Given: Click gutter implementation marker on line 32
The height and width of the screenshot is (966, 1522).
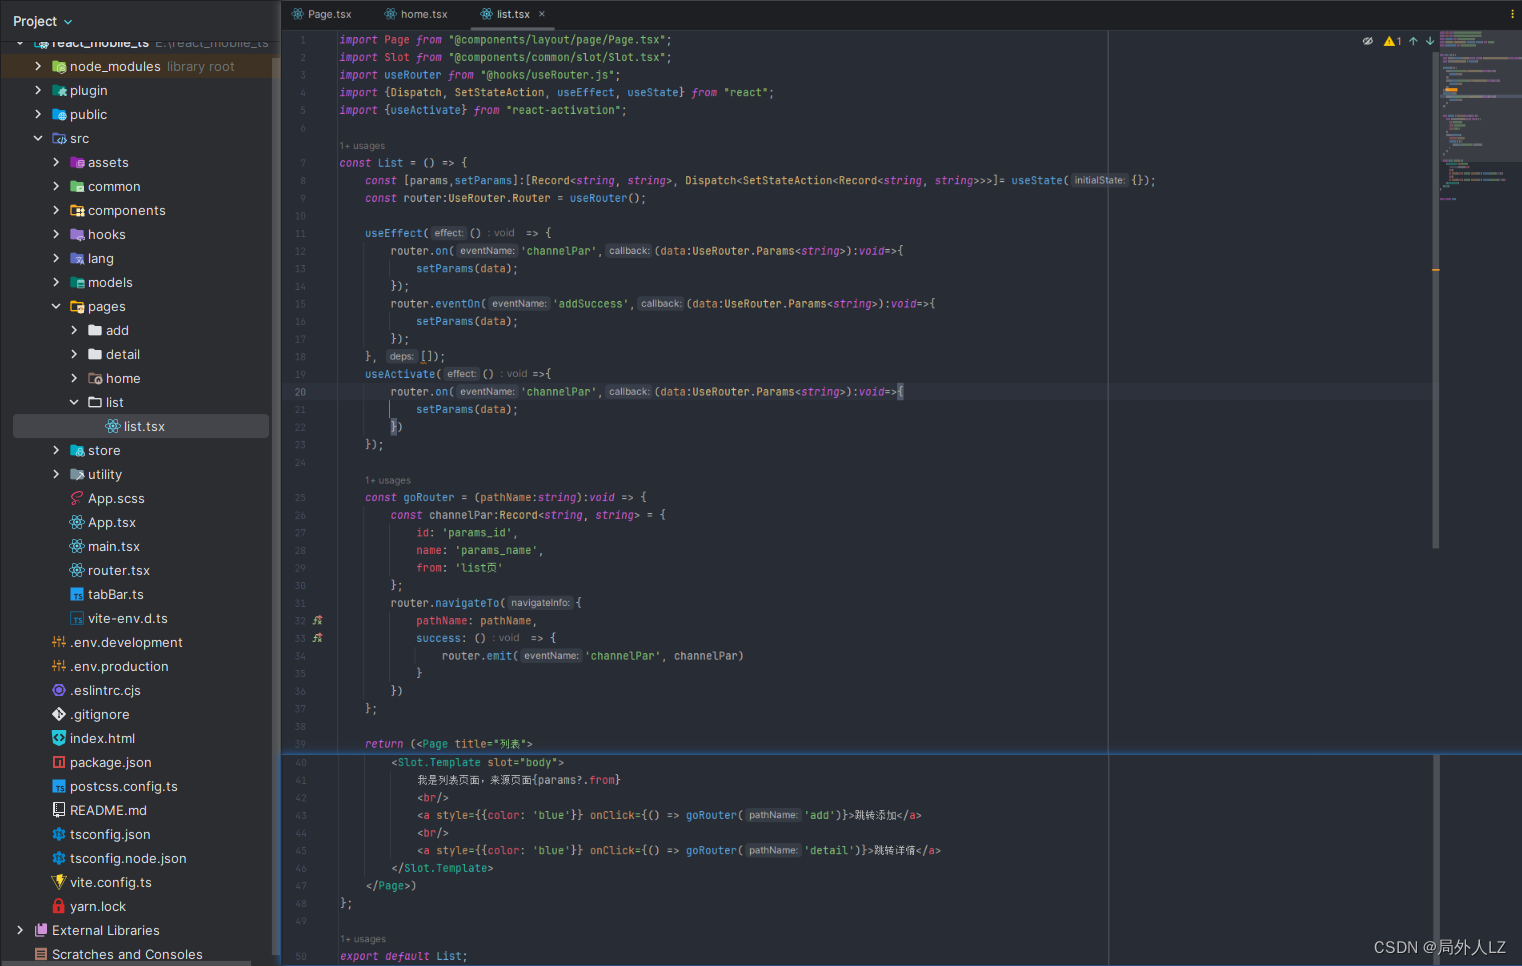Looking at the screenshot, I should pyautogui.click(x=318, y=621).
